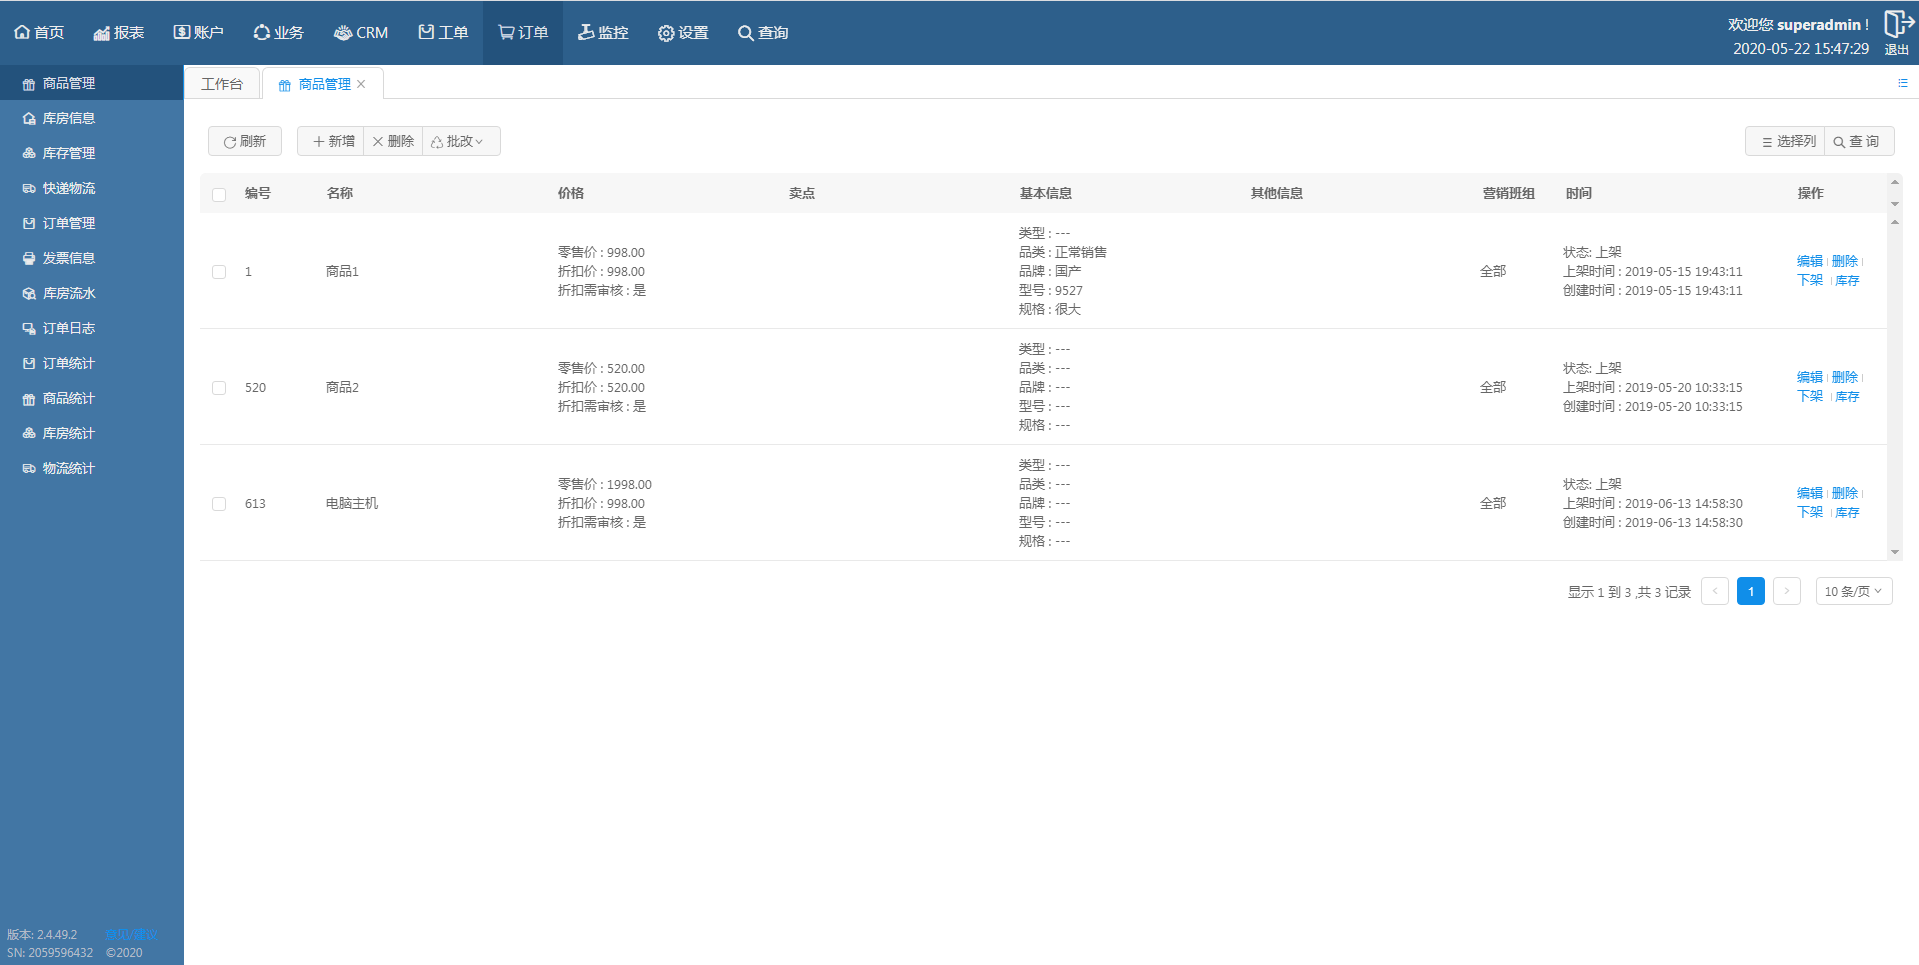Click 下架 for 商品1
Screen dimensions: 1919x965
tap(1810, 280)
